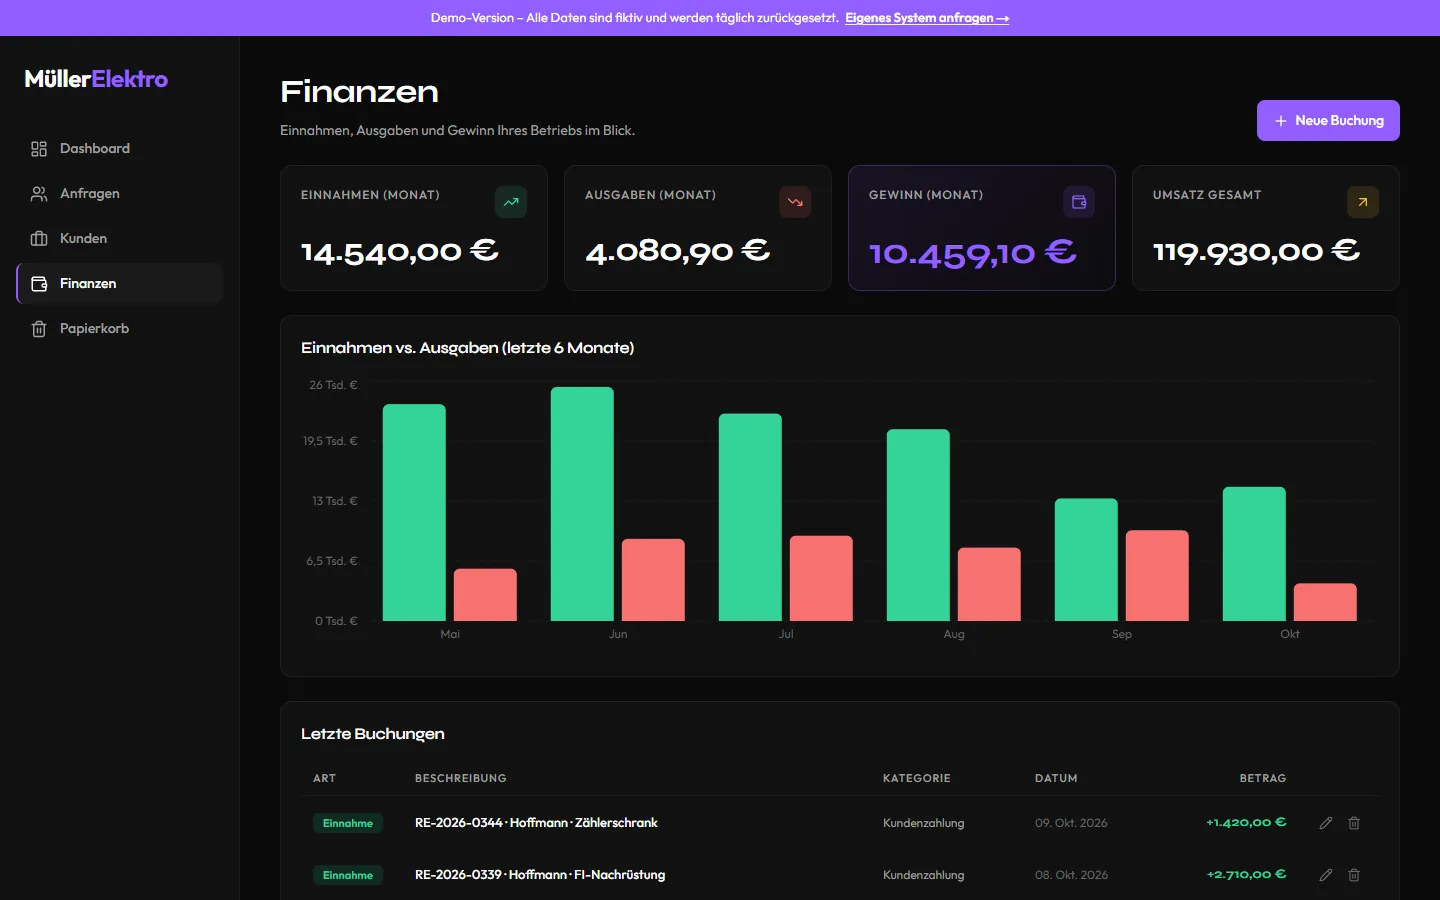Delete the RE-2026-0339 booking via trash icon
This screenshot has height=900, width=1440.
1354,875
